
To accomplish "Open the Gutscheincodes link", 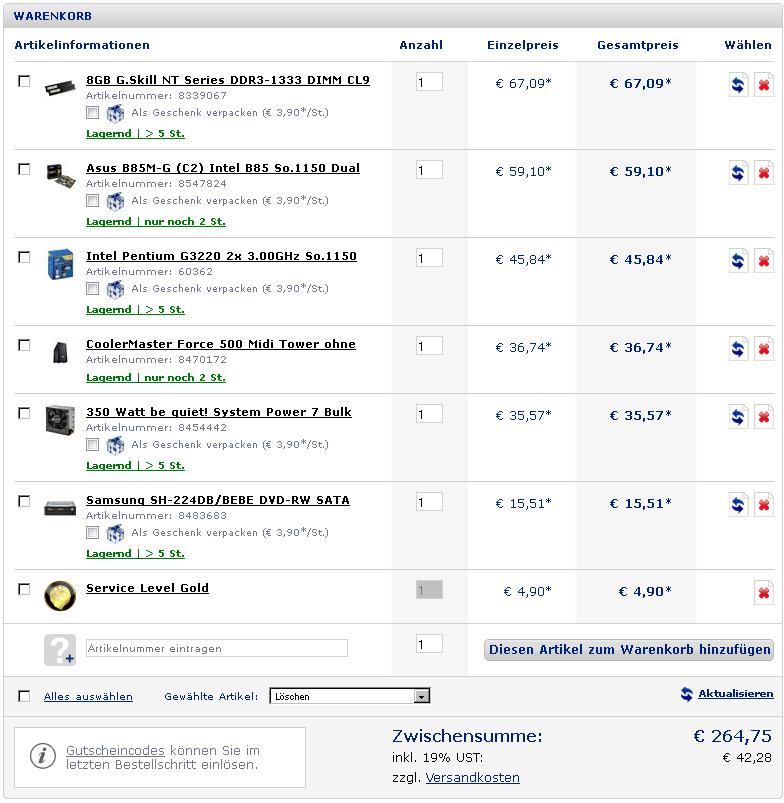I will pyautogui.click(x=115, y=751).
